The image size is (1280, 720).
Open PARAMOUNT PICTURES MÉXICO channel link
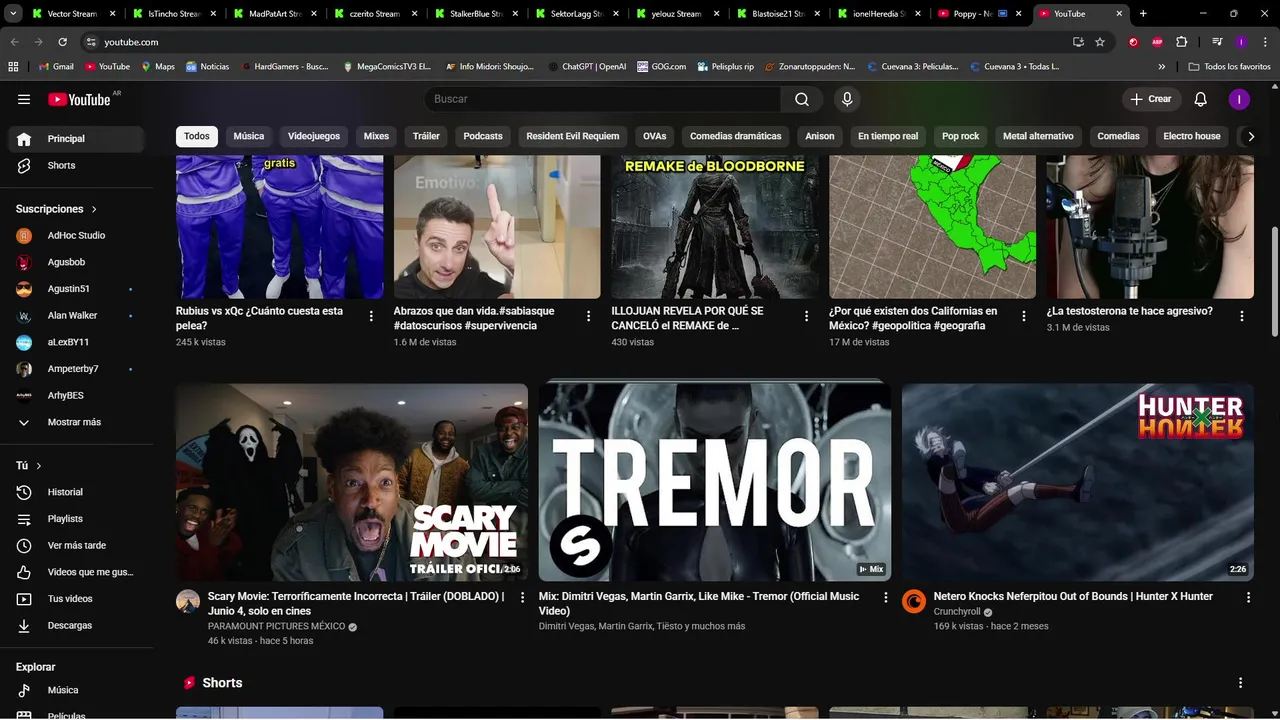pos(276,626)
